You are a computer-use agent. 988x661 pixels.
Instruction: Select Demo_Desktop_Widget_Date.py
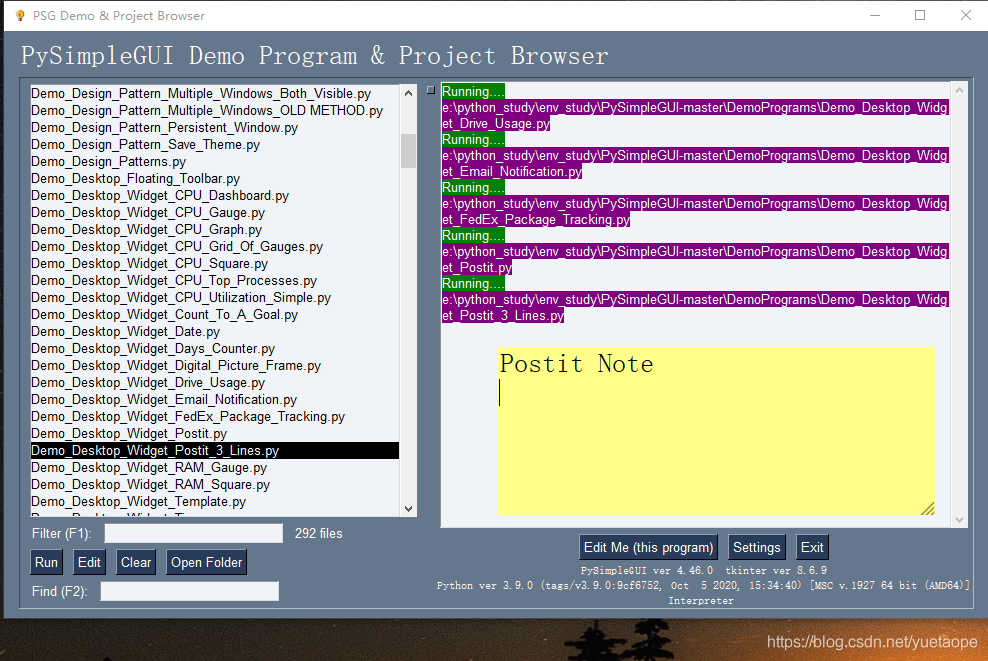click(215, 331)
